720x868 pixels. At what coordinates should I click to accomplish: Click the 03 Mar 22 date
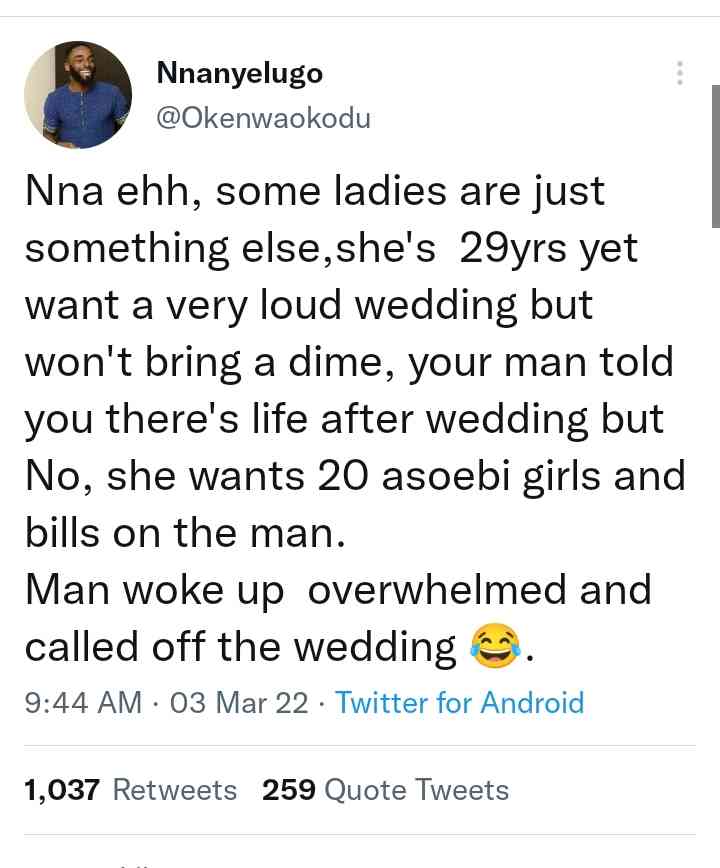point(239,702)
